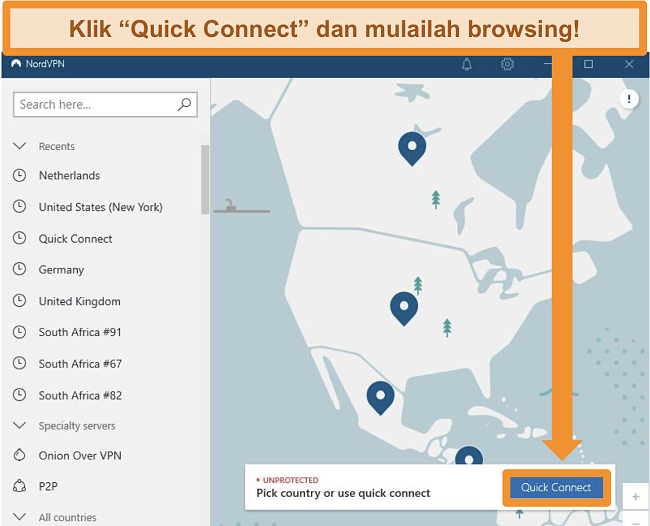Click clock icon beside South Africa #91
The height and width of the screenshot is (526, 650).
pos(19,332)
